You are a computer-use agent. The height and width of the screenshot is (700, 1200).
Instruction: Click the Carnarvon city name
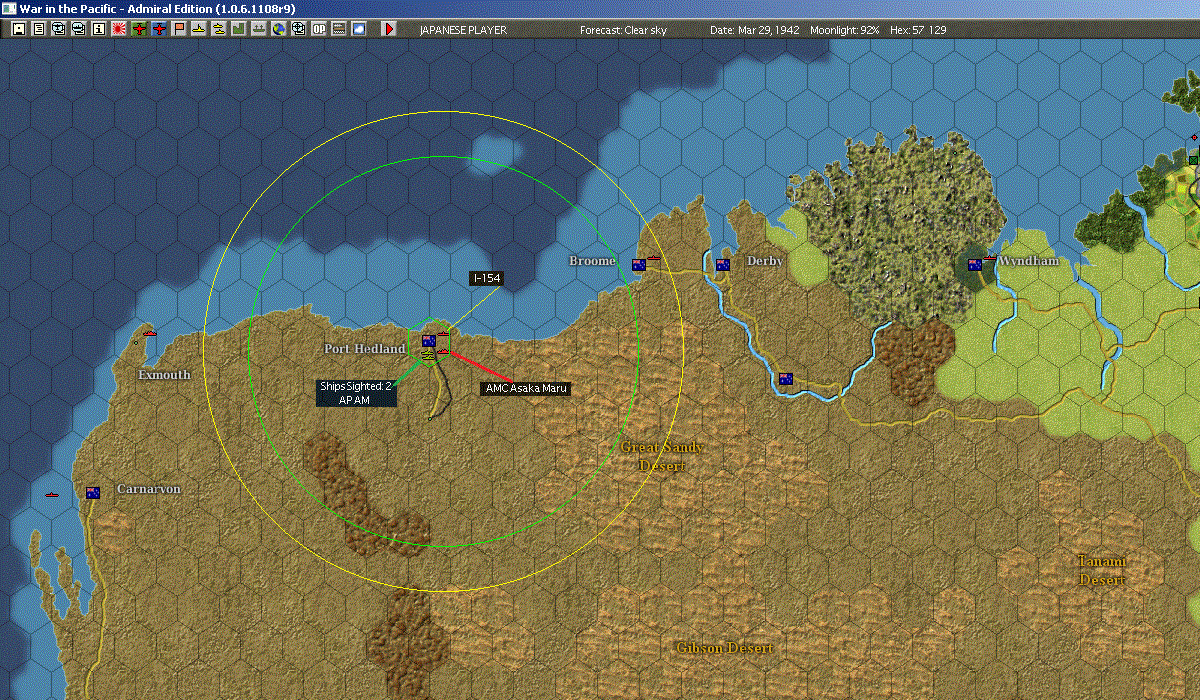point(149,489)
